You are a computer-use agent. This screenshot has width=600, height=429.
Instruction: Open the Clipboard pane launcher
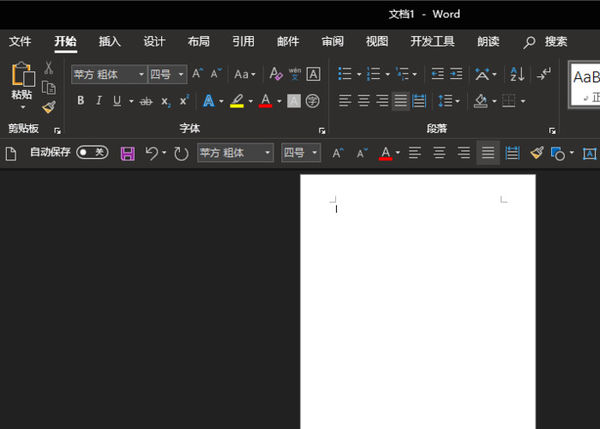click(57, 131)
